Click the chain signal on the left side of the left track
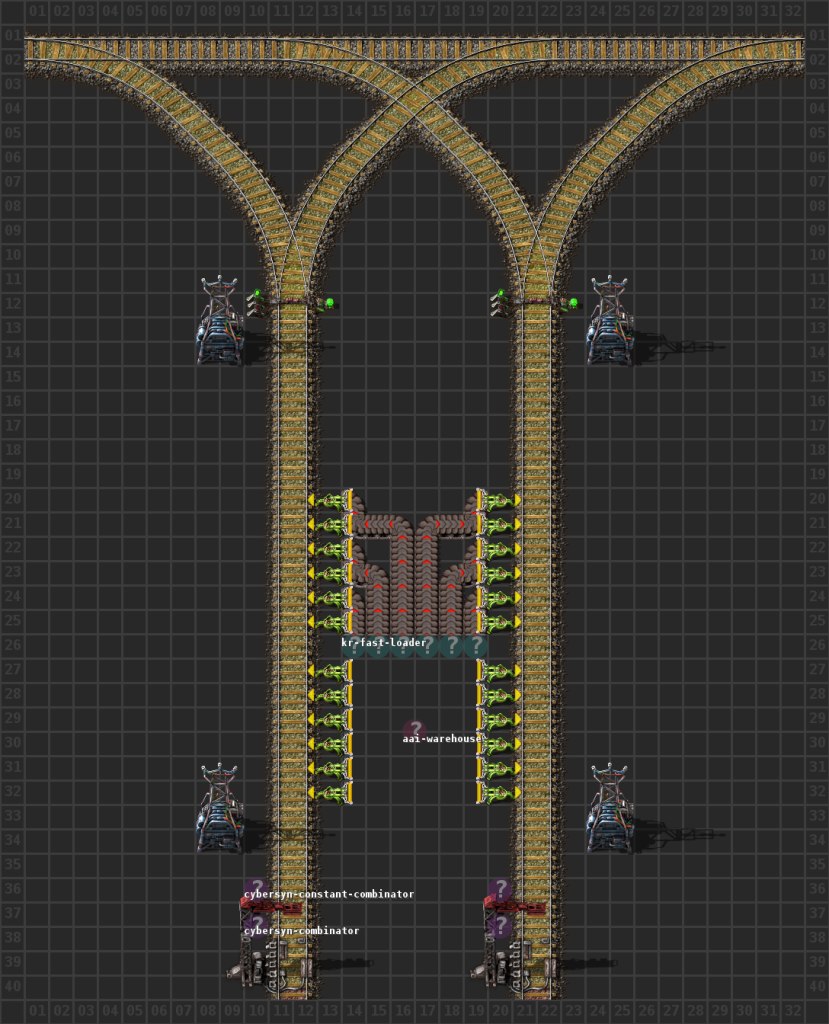 [255, 303]
